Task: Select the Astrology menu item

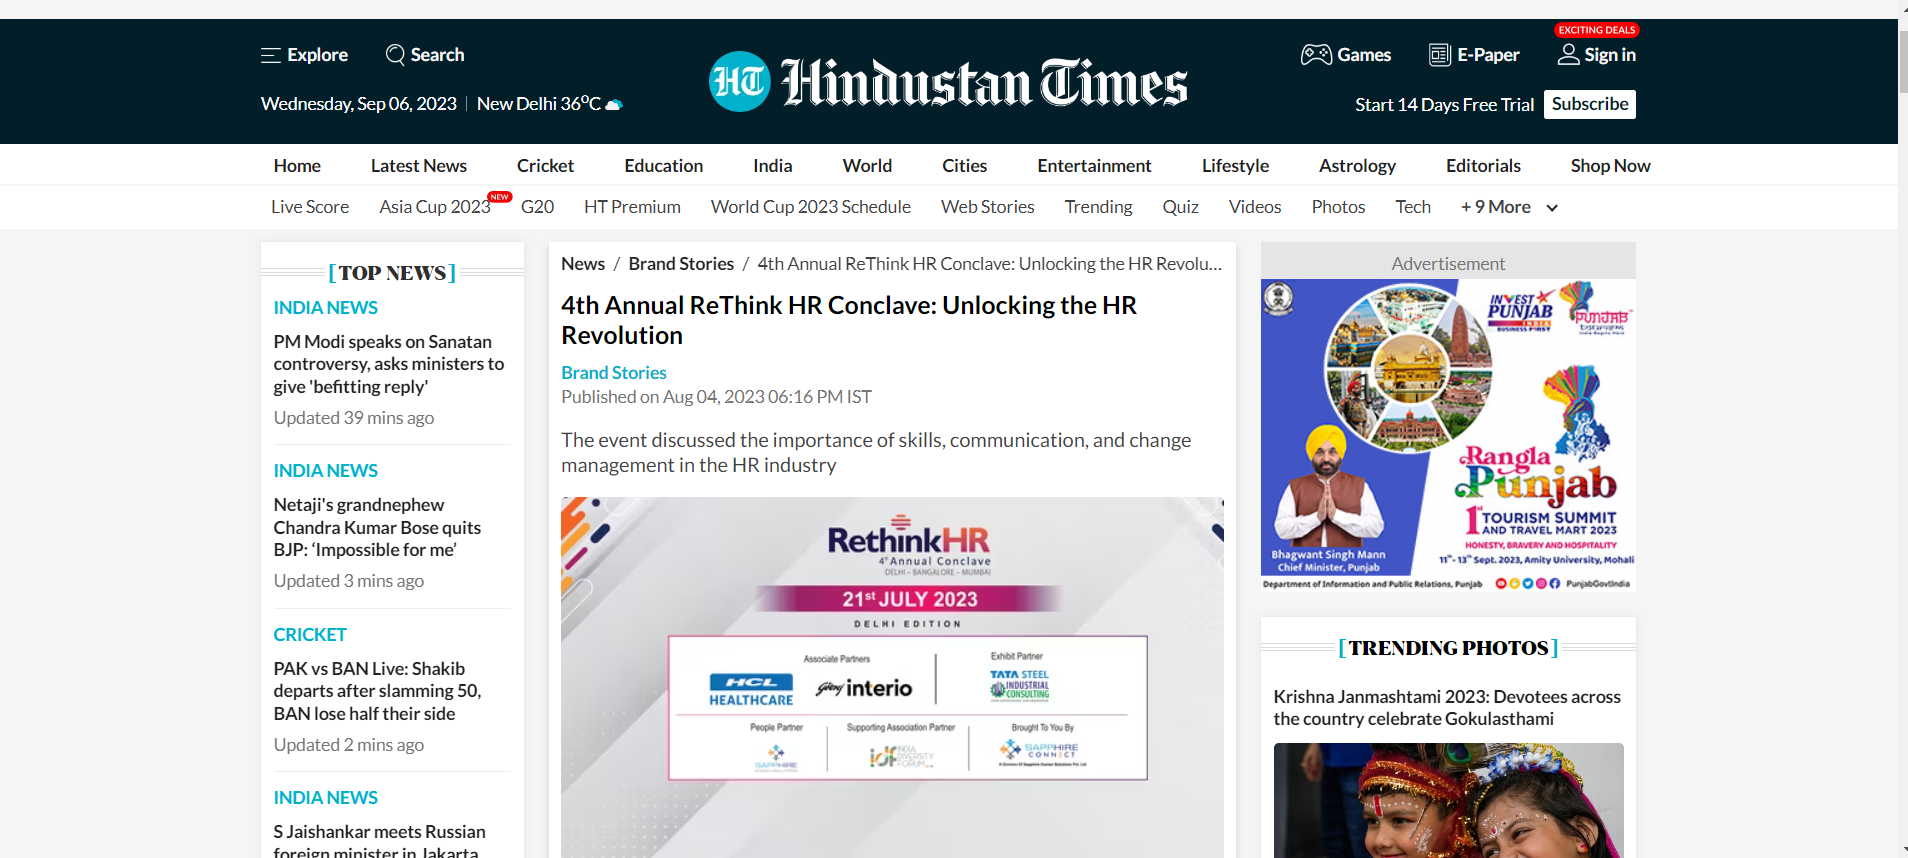Action: (x=1357, y=166)
